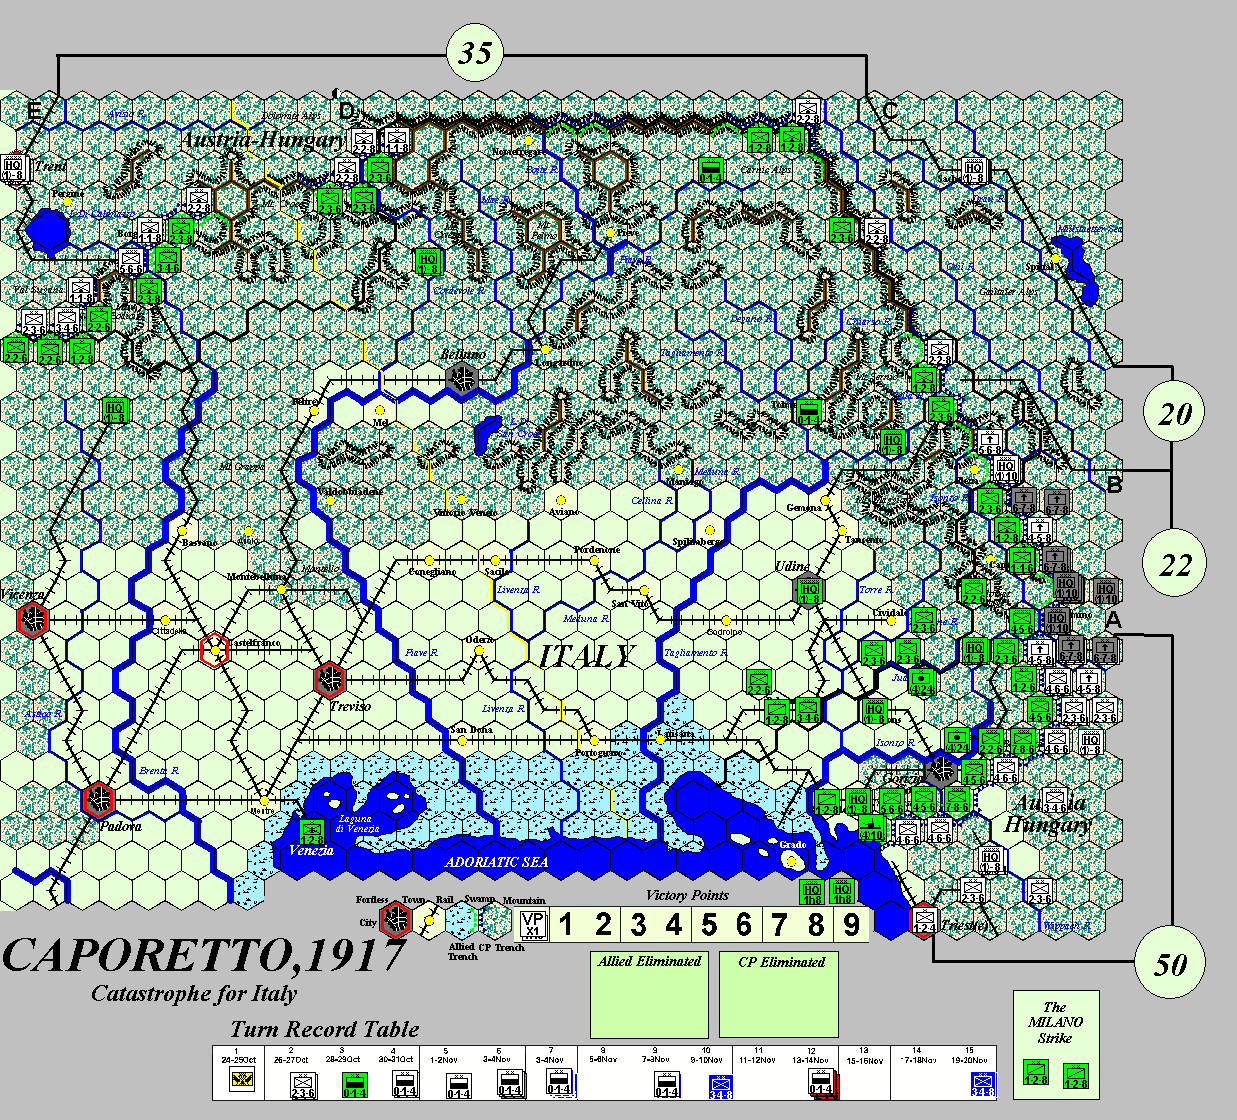Click Victory Points track number 9
The image size is (1237, 1120).
[x=851, y=924]
